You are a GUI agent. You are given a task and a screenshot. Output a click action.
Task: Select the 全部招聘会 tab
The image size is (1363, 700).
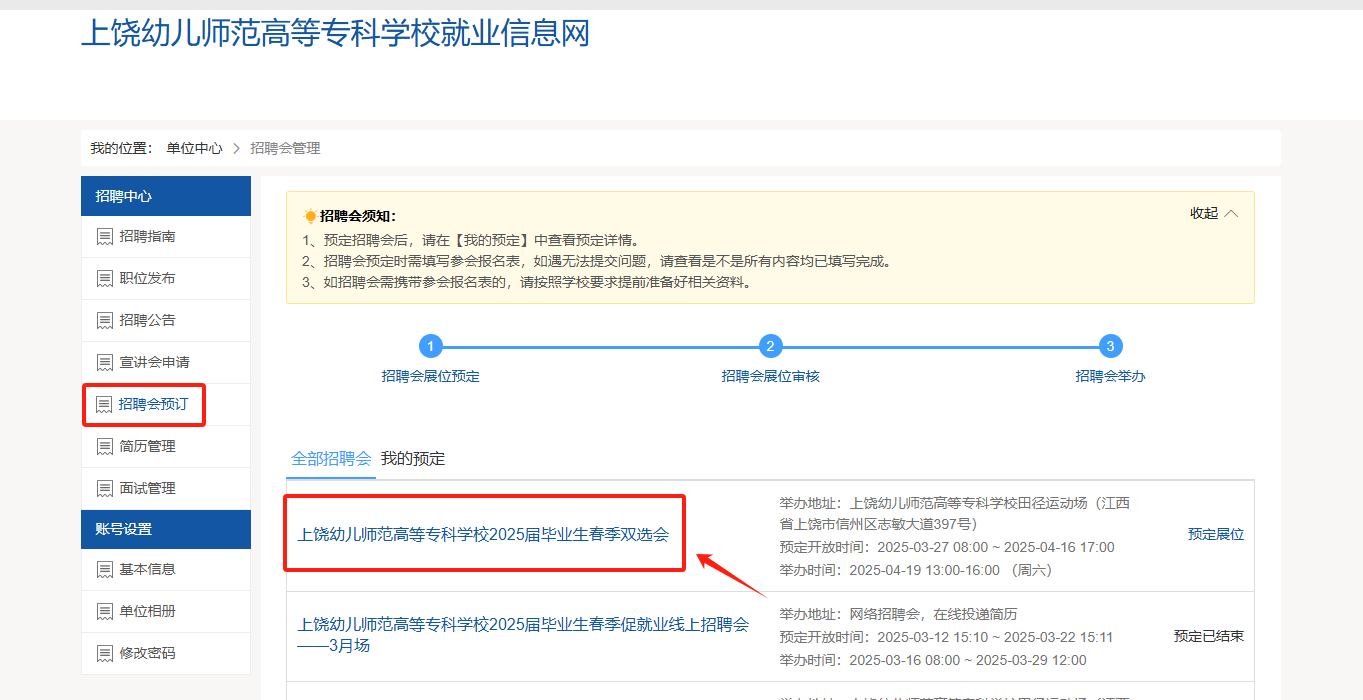tap(331, 459)
